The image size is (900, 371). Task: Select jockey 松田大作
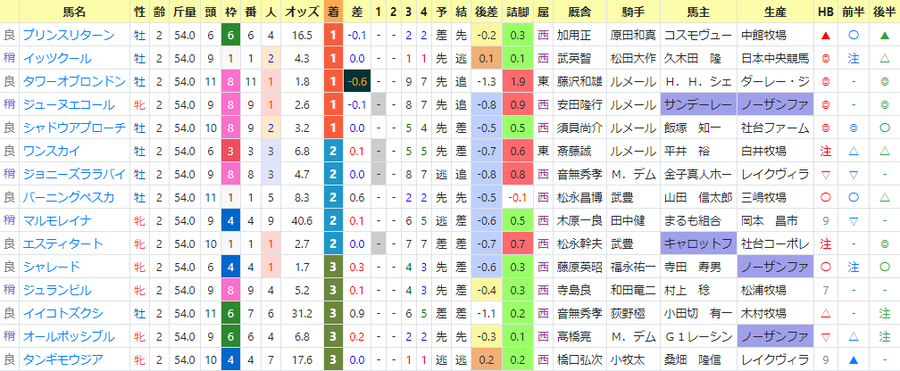tap(633, 59)
